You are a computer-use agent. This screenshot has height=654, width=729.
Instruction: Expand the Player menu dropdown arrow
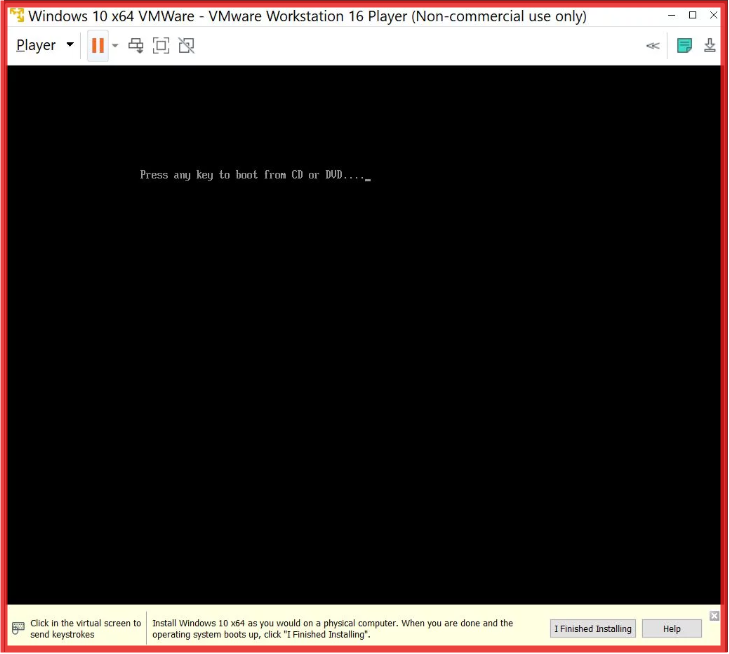[70, 45]
